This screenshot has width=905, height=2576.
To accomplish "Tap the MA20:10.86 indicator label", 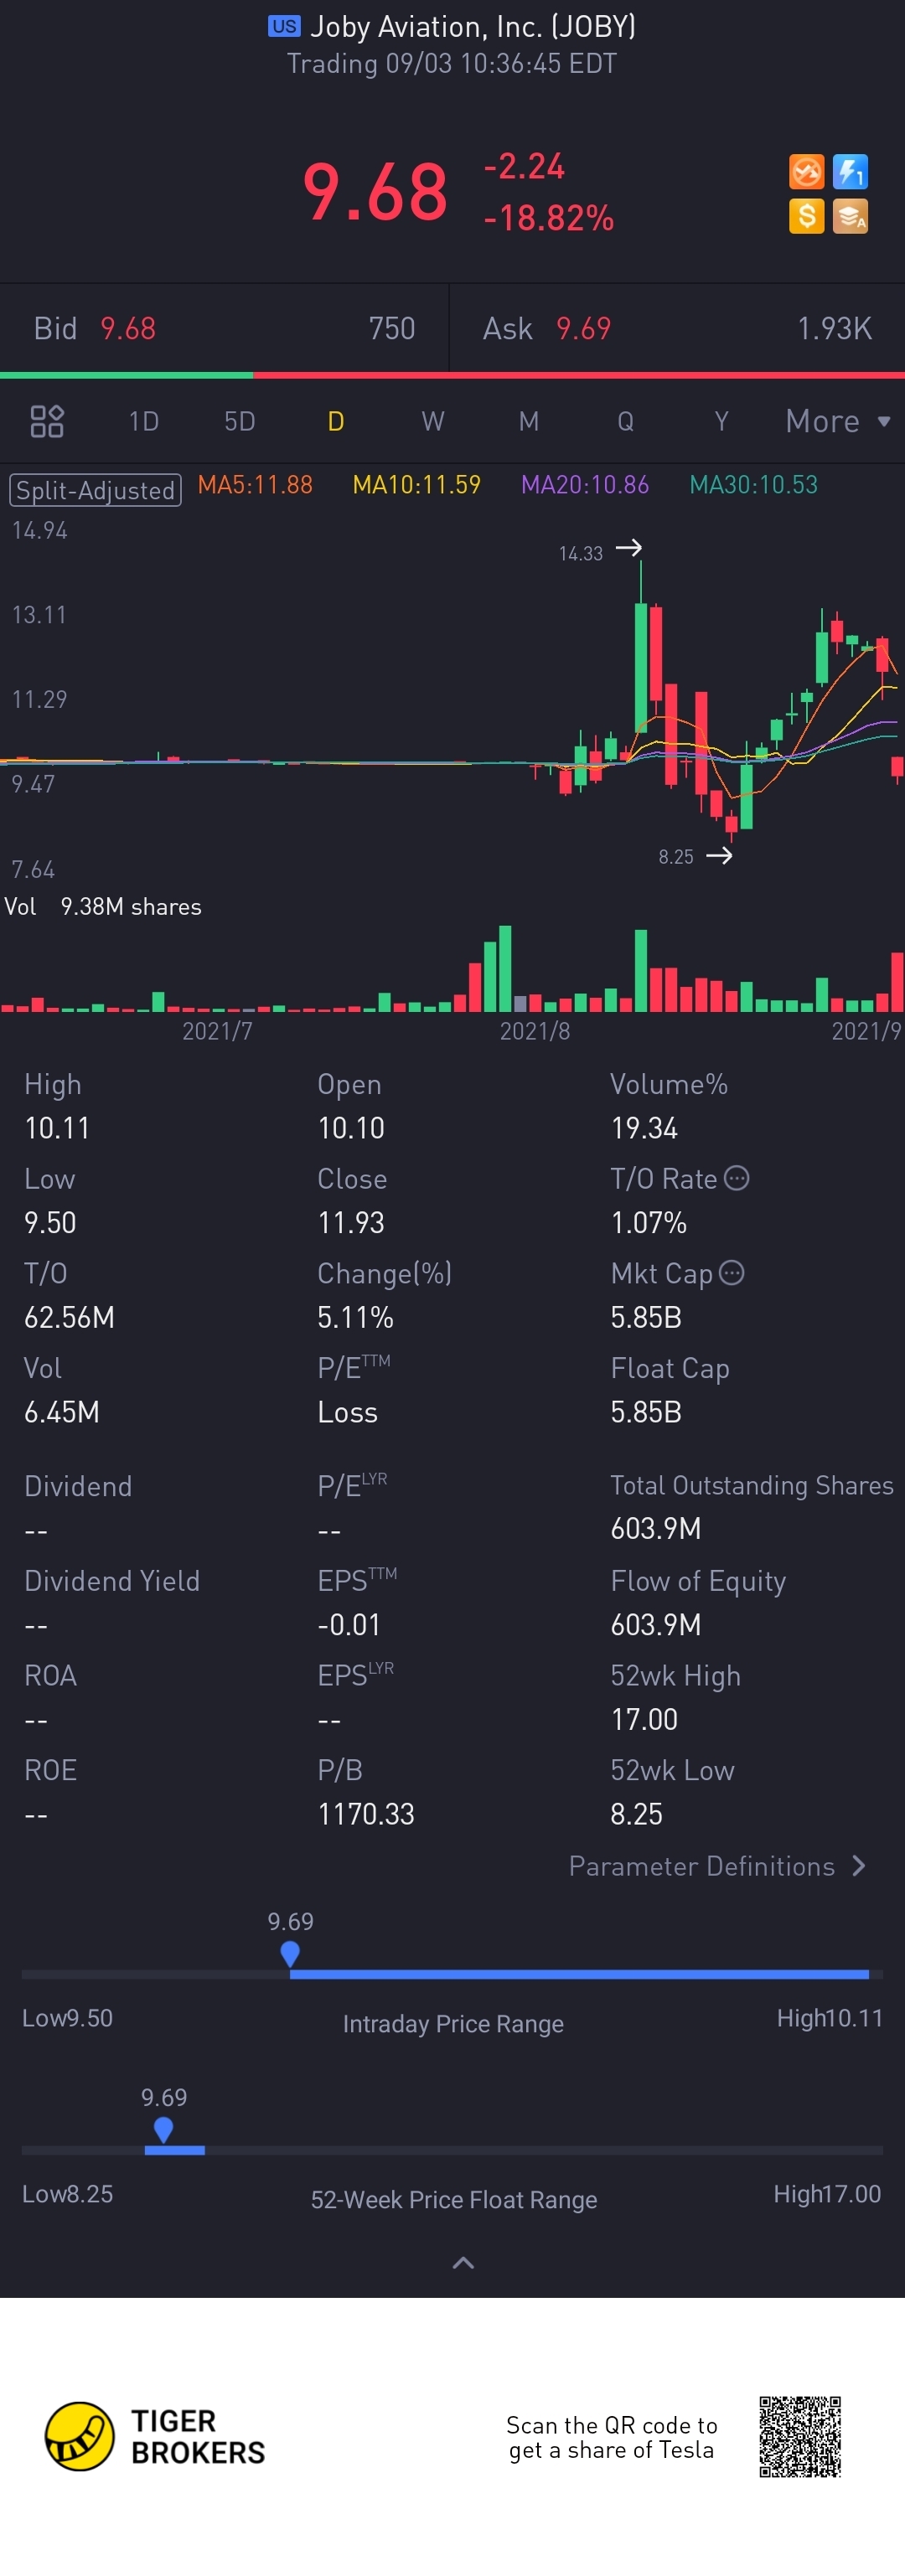I will pyautogui.click(x=585, y=485).
